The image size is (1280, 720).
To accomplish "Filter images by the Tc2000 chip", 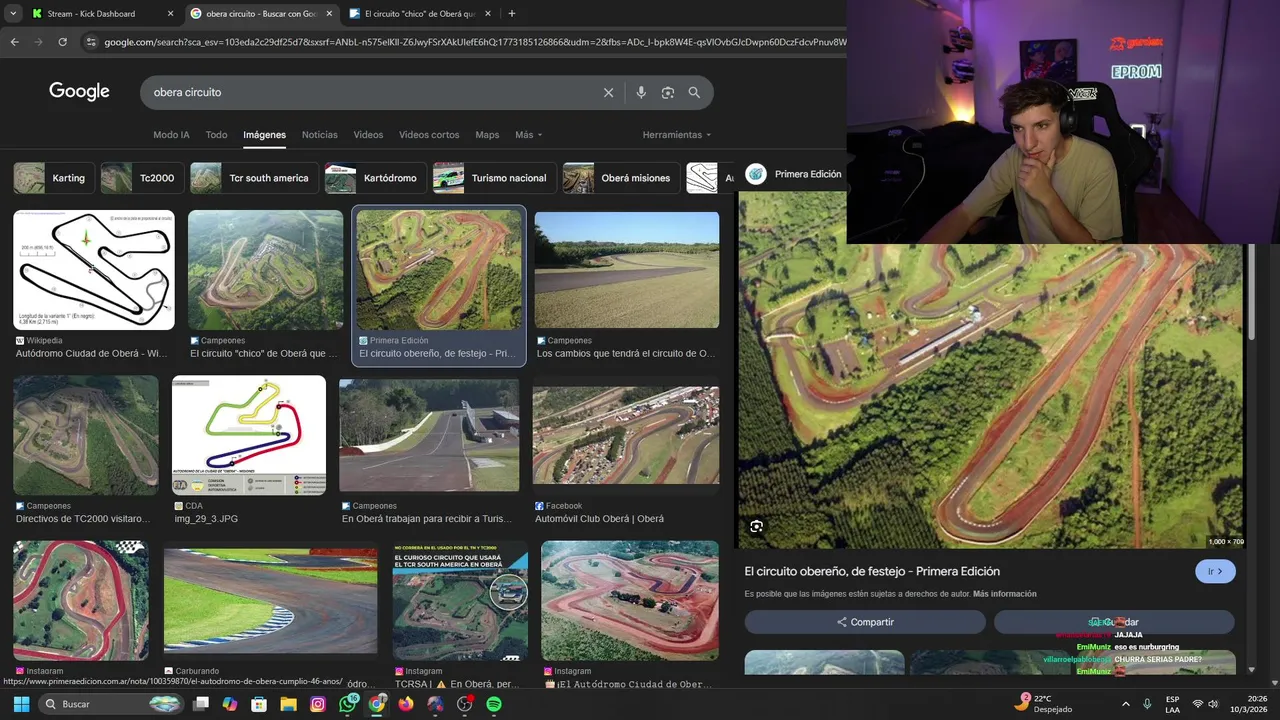I will [142, 178].
